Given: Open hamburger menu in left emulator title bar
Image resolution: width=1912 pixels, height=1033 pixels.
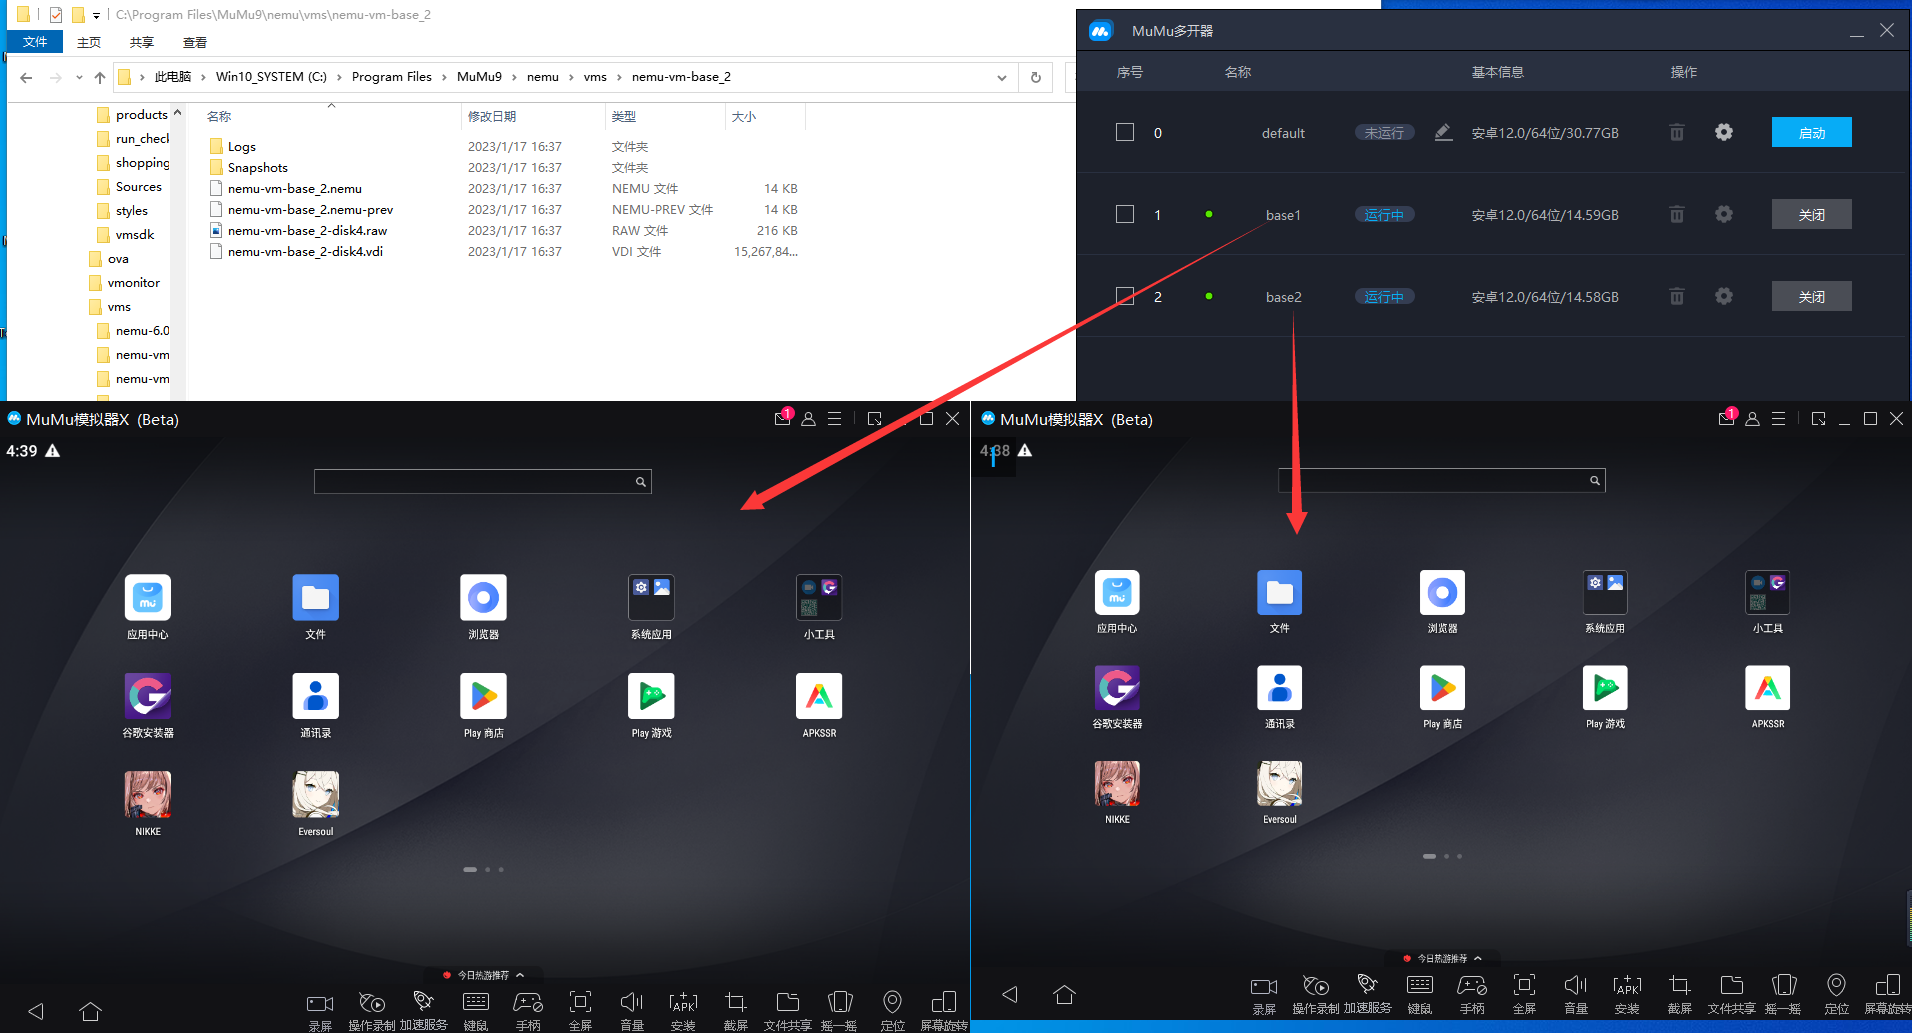Looking at the screenshot, I should (834, 419).
